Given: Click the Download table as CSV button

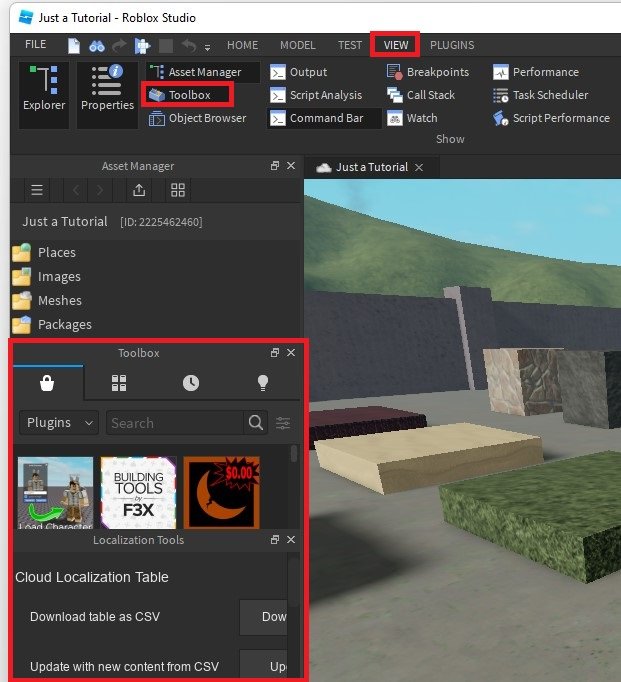Looking at the screenshot, I should point(264,617).
